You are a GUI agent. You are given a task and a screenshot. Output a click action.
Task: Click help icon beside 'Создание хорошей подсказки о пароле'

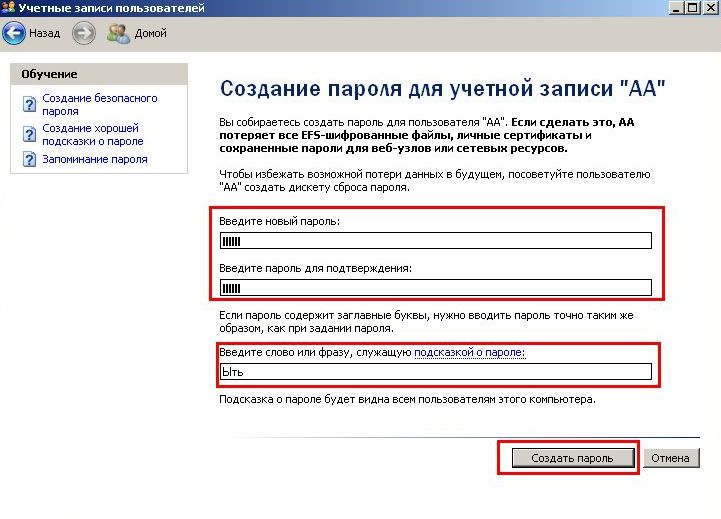29,134
